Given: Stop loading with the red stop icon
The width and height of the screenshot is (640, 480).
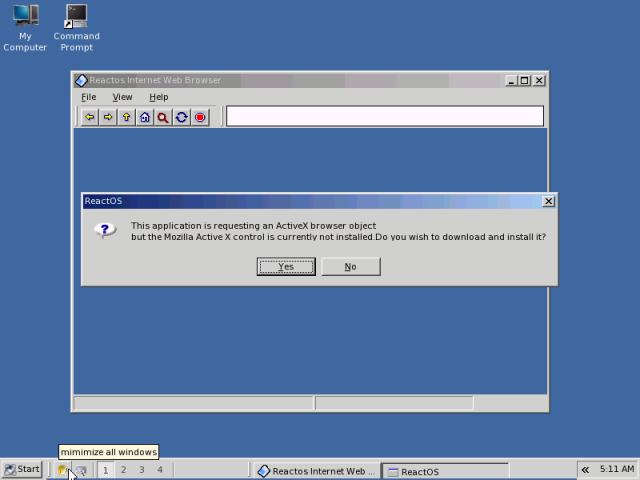Looking at the screenshot, I should [x=200, y=117].
